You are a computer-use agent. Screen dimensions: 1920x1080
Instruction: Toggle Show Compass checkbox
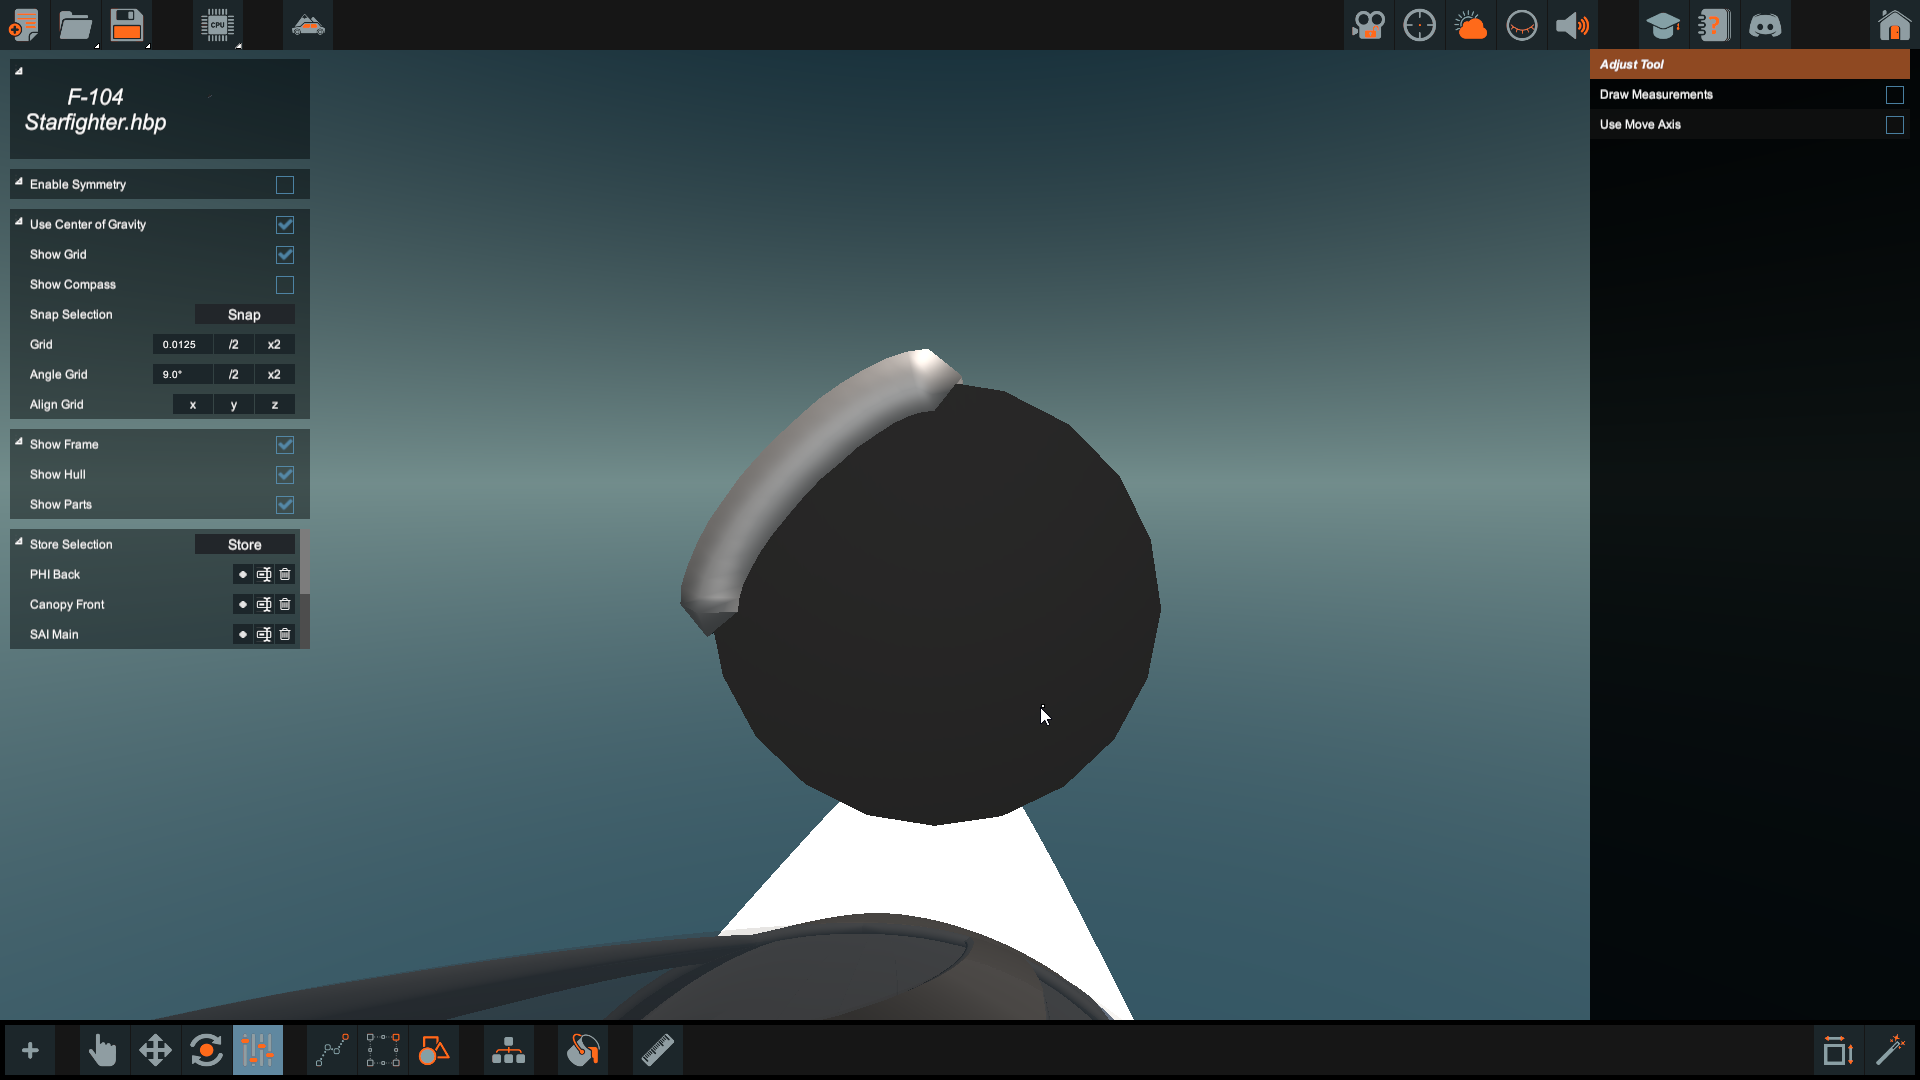click(285, 285)
